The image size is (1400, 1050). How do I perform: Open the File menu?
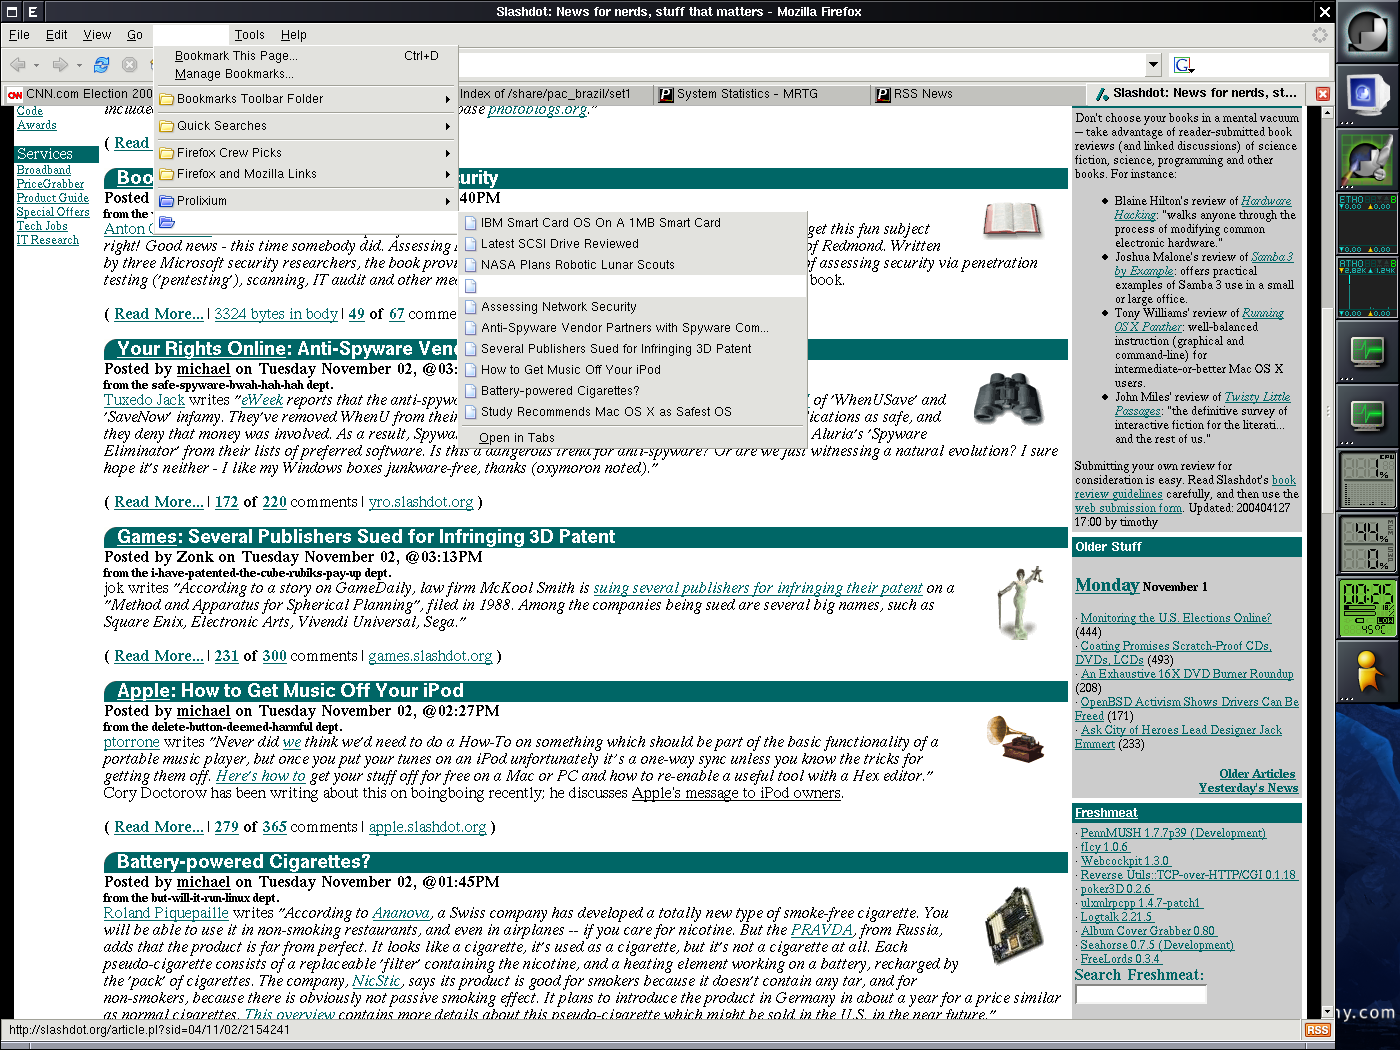click(x=19, y=35)
